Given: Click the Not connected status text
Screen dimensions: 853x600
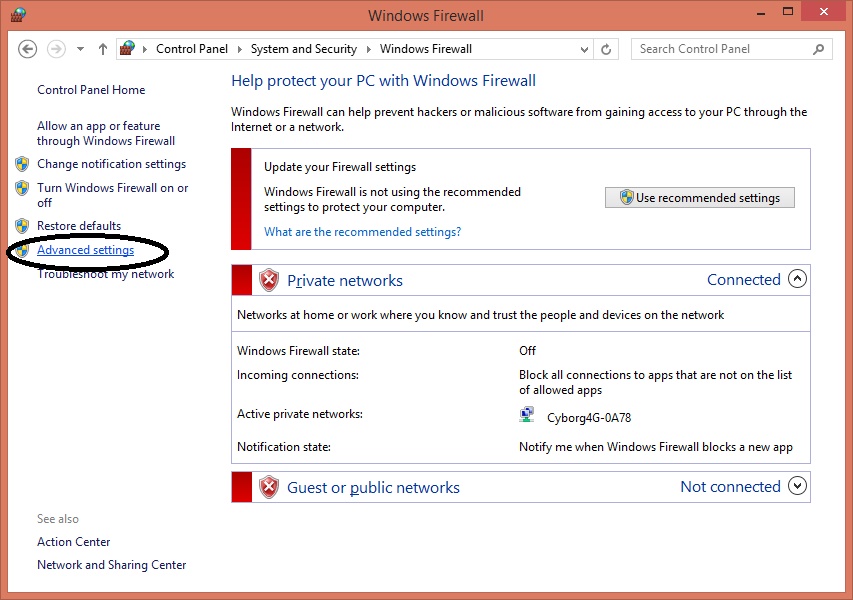Looking at the screenshot, I should [x=731, y=486].
